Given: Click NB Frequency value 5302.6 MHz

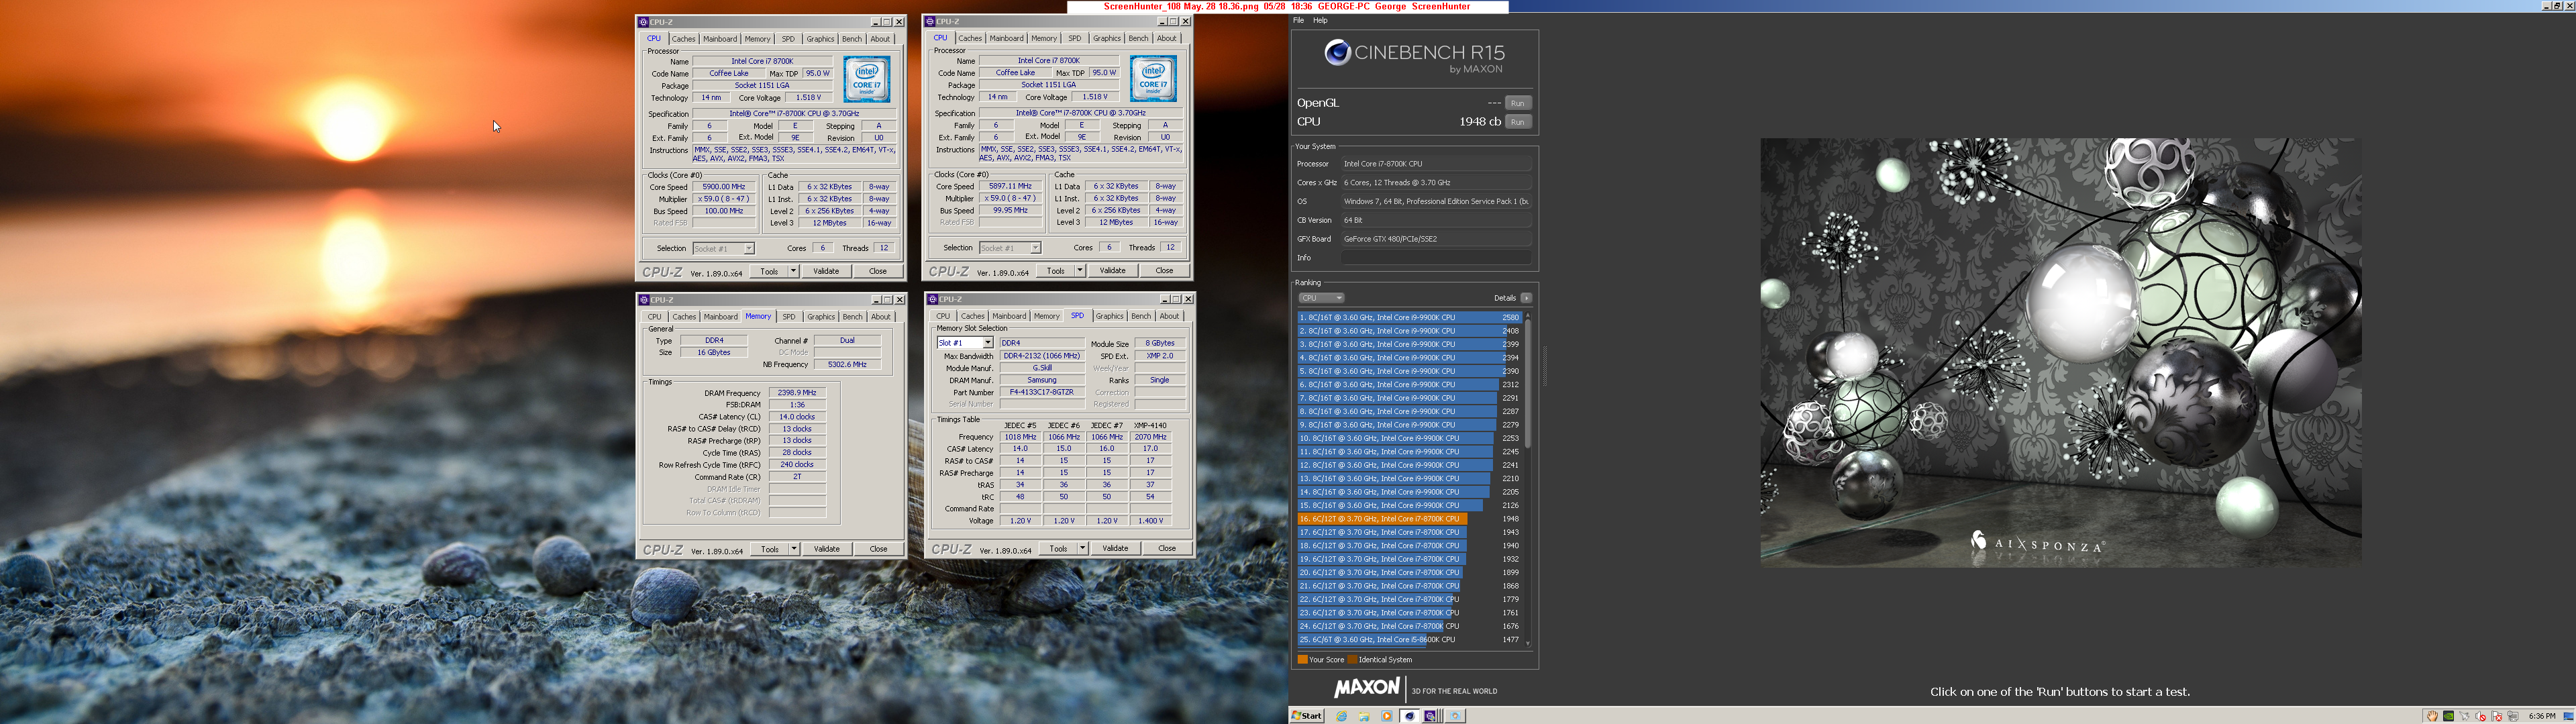Looking at the screenshot, I should click(x=847, y=365).
